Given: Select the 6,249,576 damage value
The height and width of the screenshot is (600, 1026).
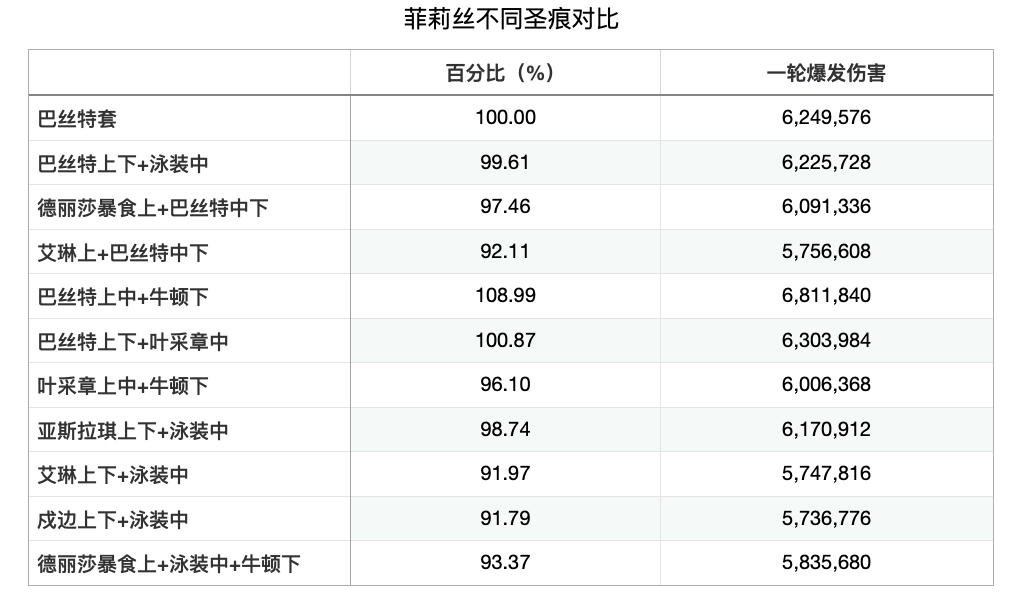Looking at the screenshot, I should 826,118.
